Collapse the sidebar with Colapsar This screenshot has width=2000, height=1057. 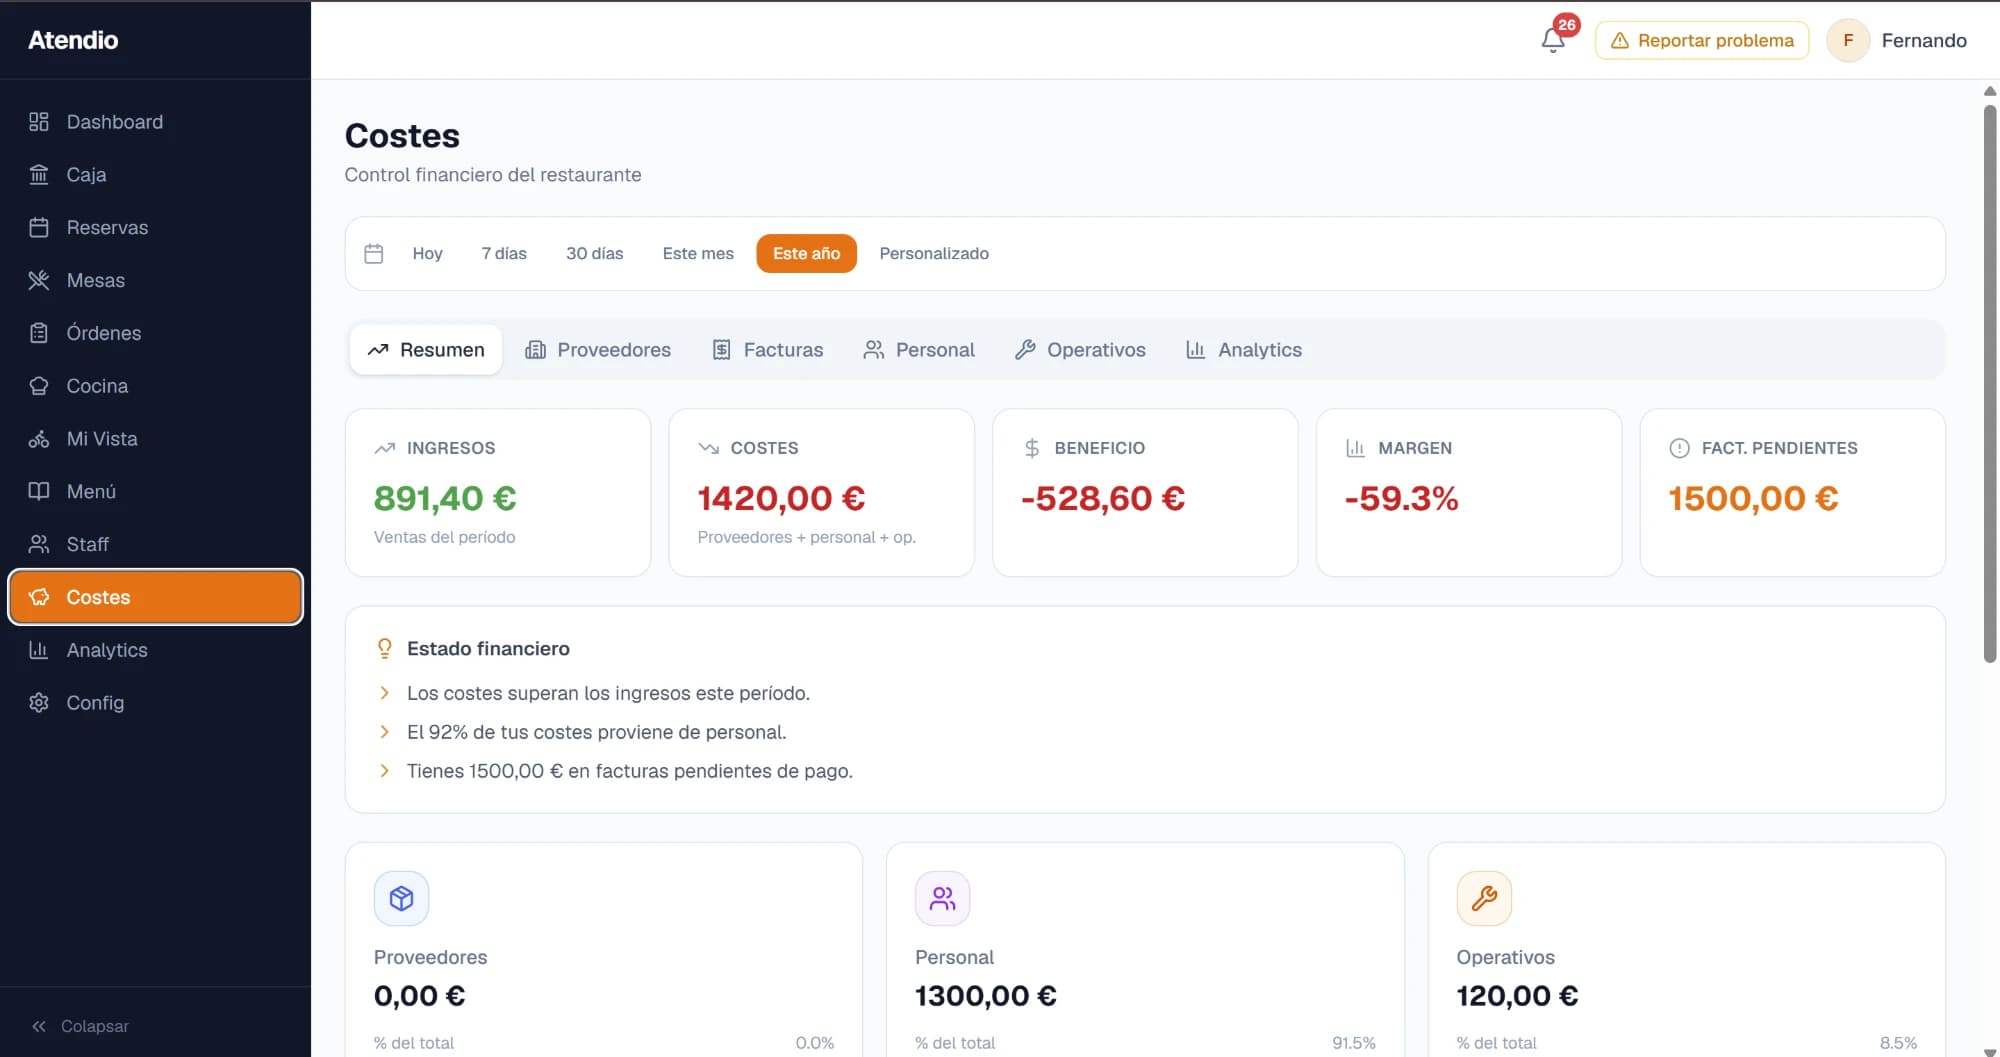[80, 1026]
